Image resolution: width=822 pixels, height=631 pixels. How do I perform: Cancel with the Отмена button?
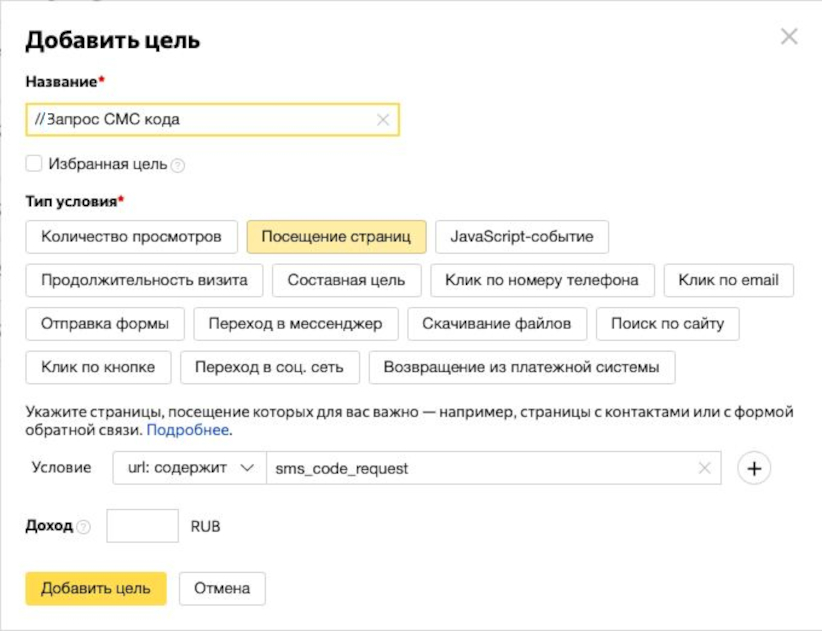[222, 589]
